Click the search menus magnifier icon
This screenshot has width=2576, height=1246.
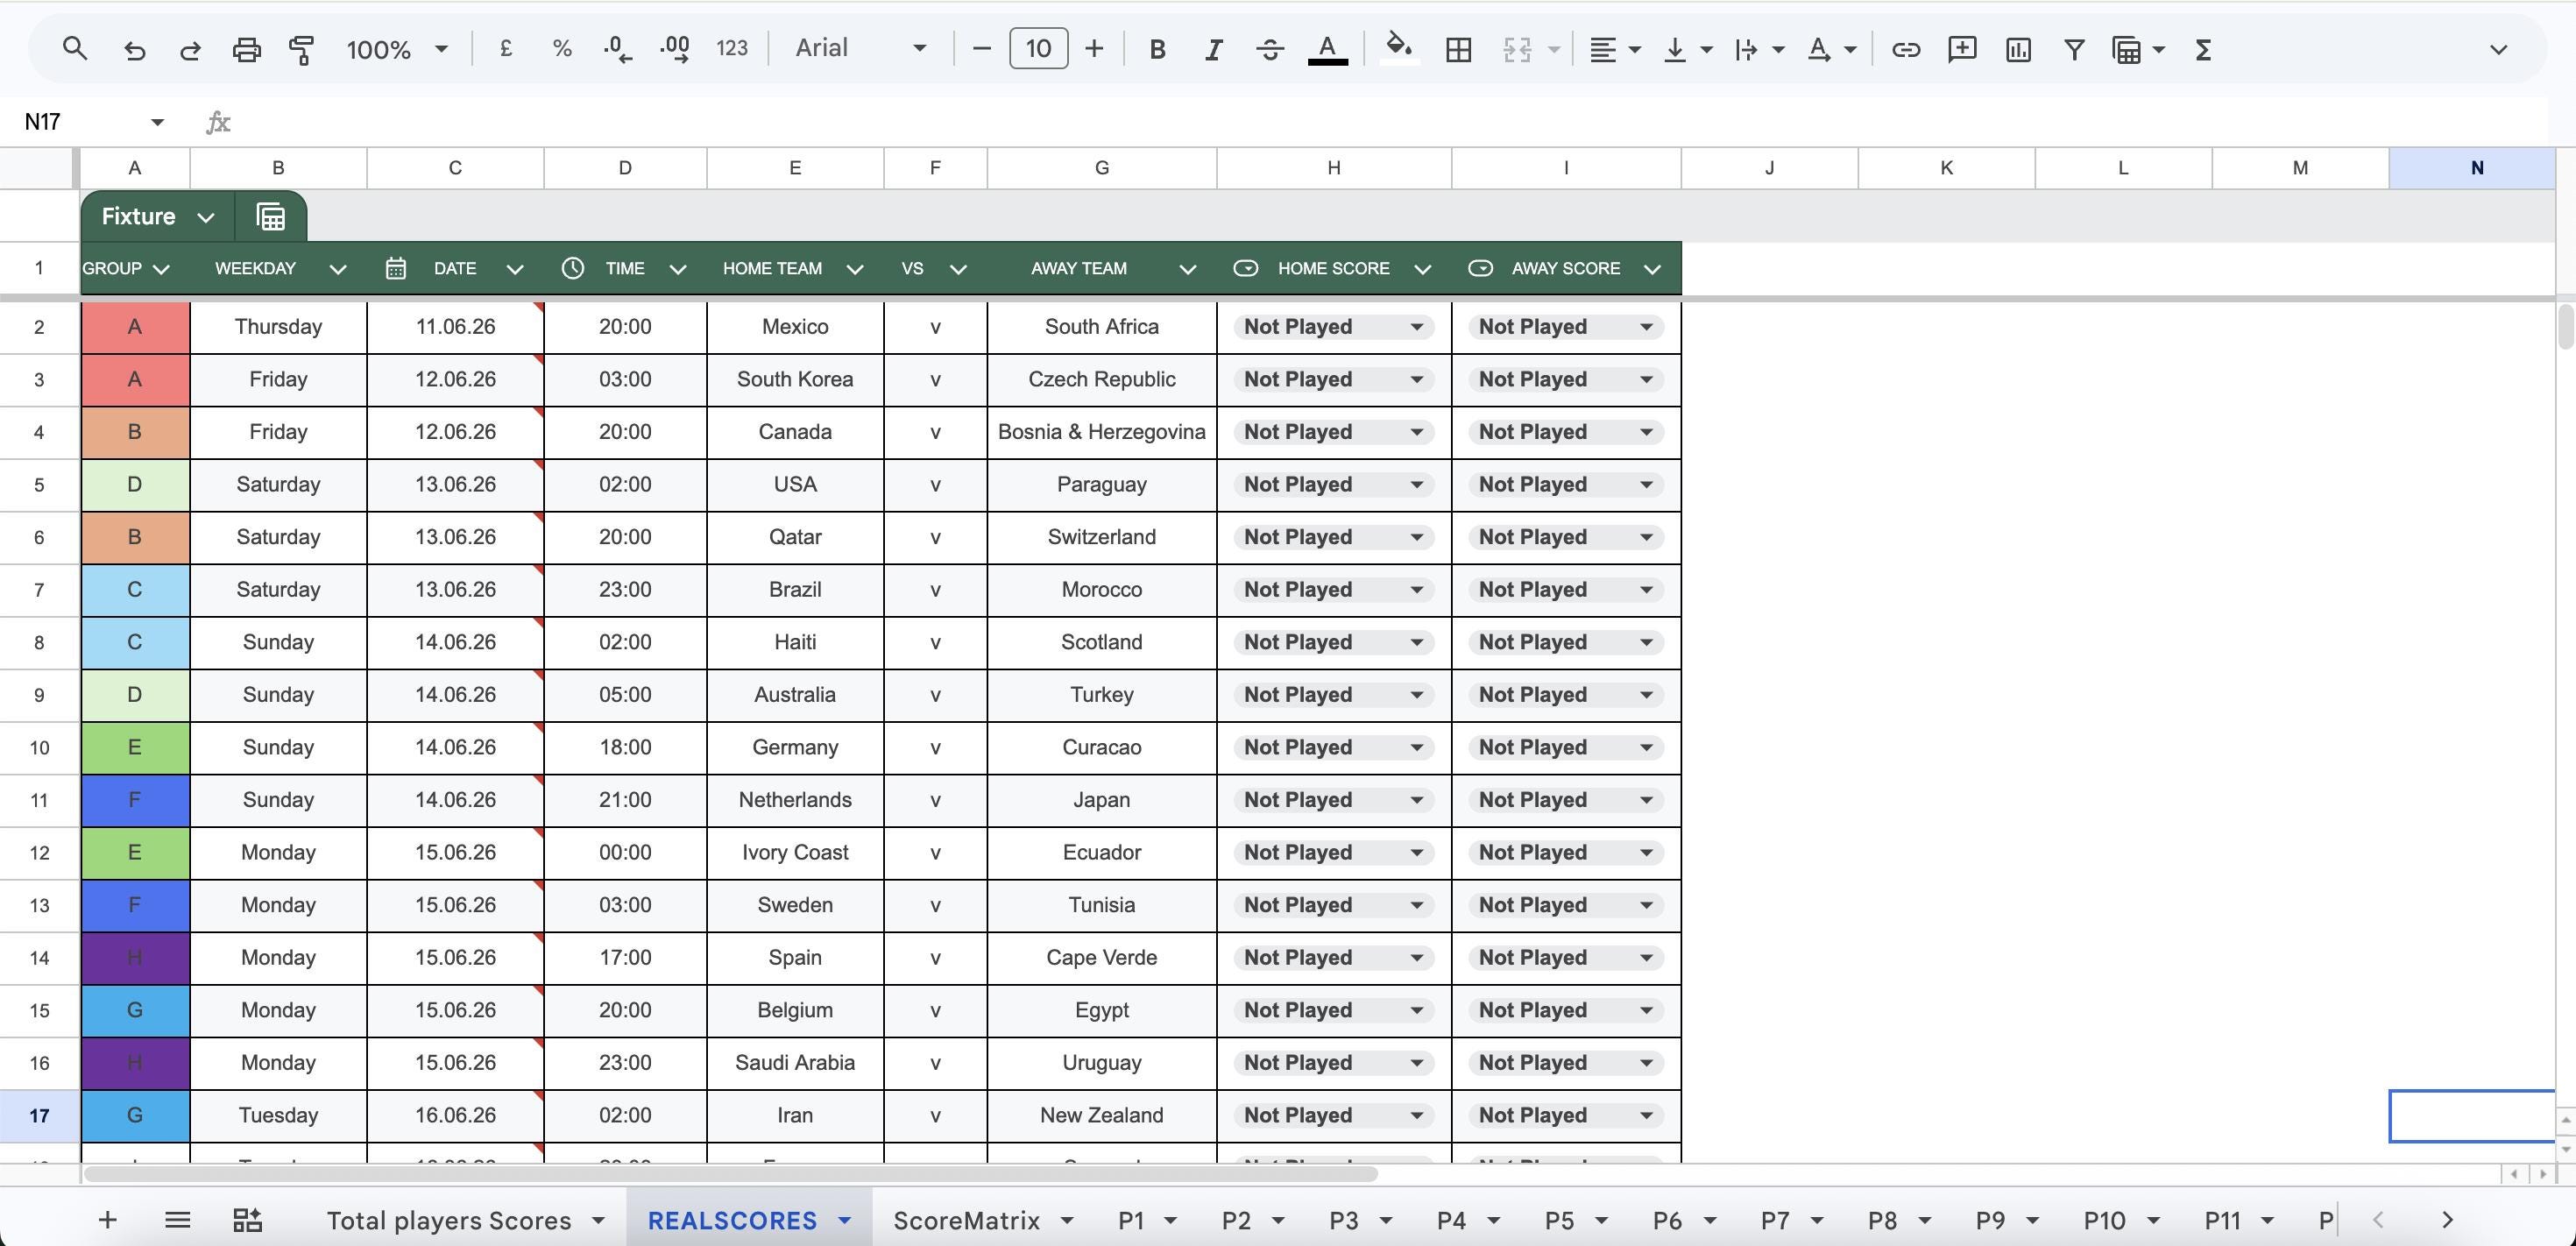pyautogui.click(x=75, y=49)
